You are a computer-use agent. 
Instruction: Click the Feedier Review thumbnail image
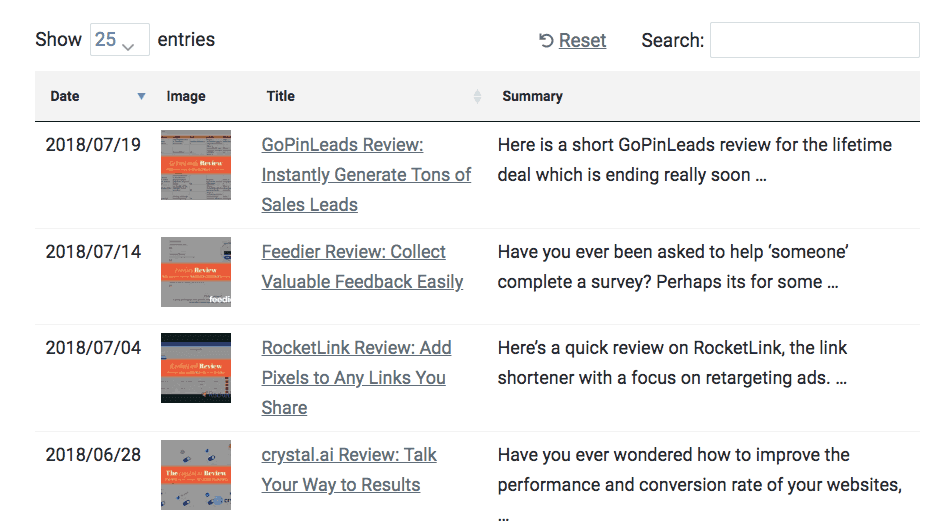(x=196, y=272)
